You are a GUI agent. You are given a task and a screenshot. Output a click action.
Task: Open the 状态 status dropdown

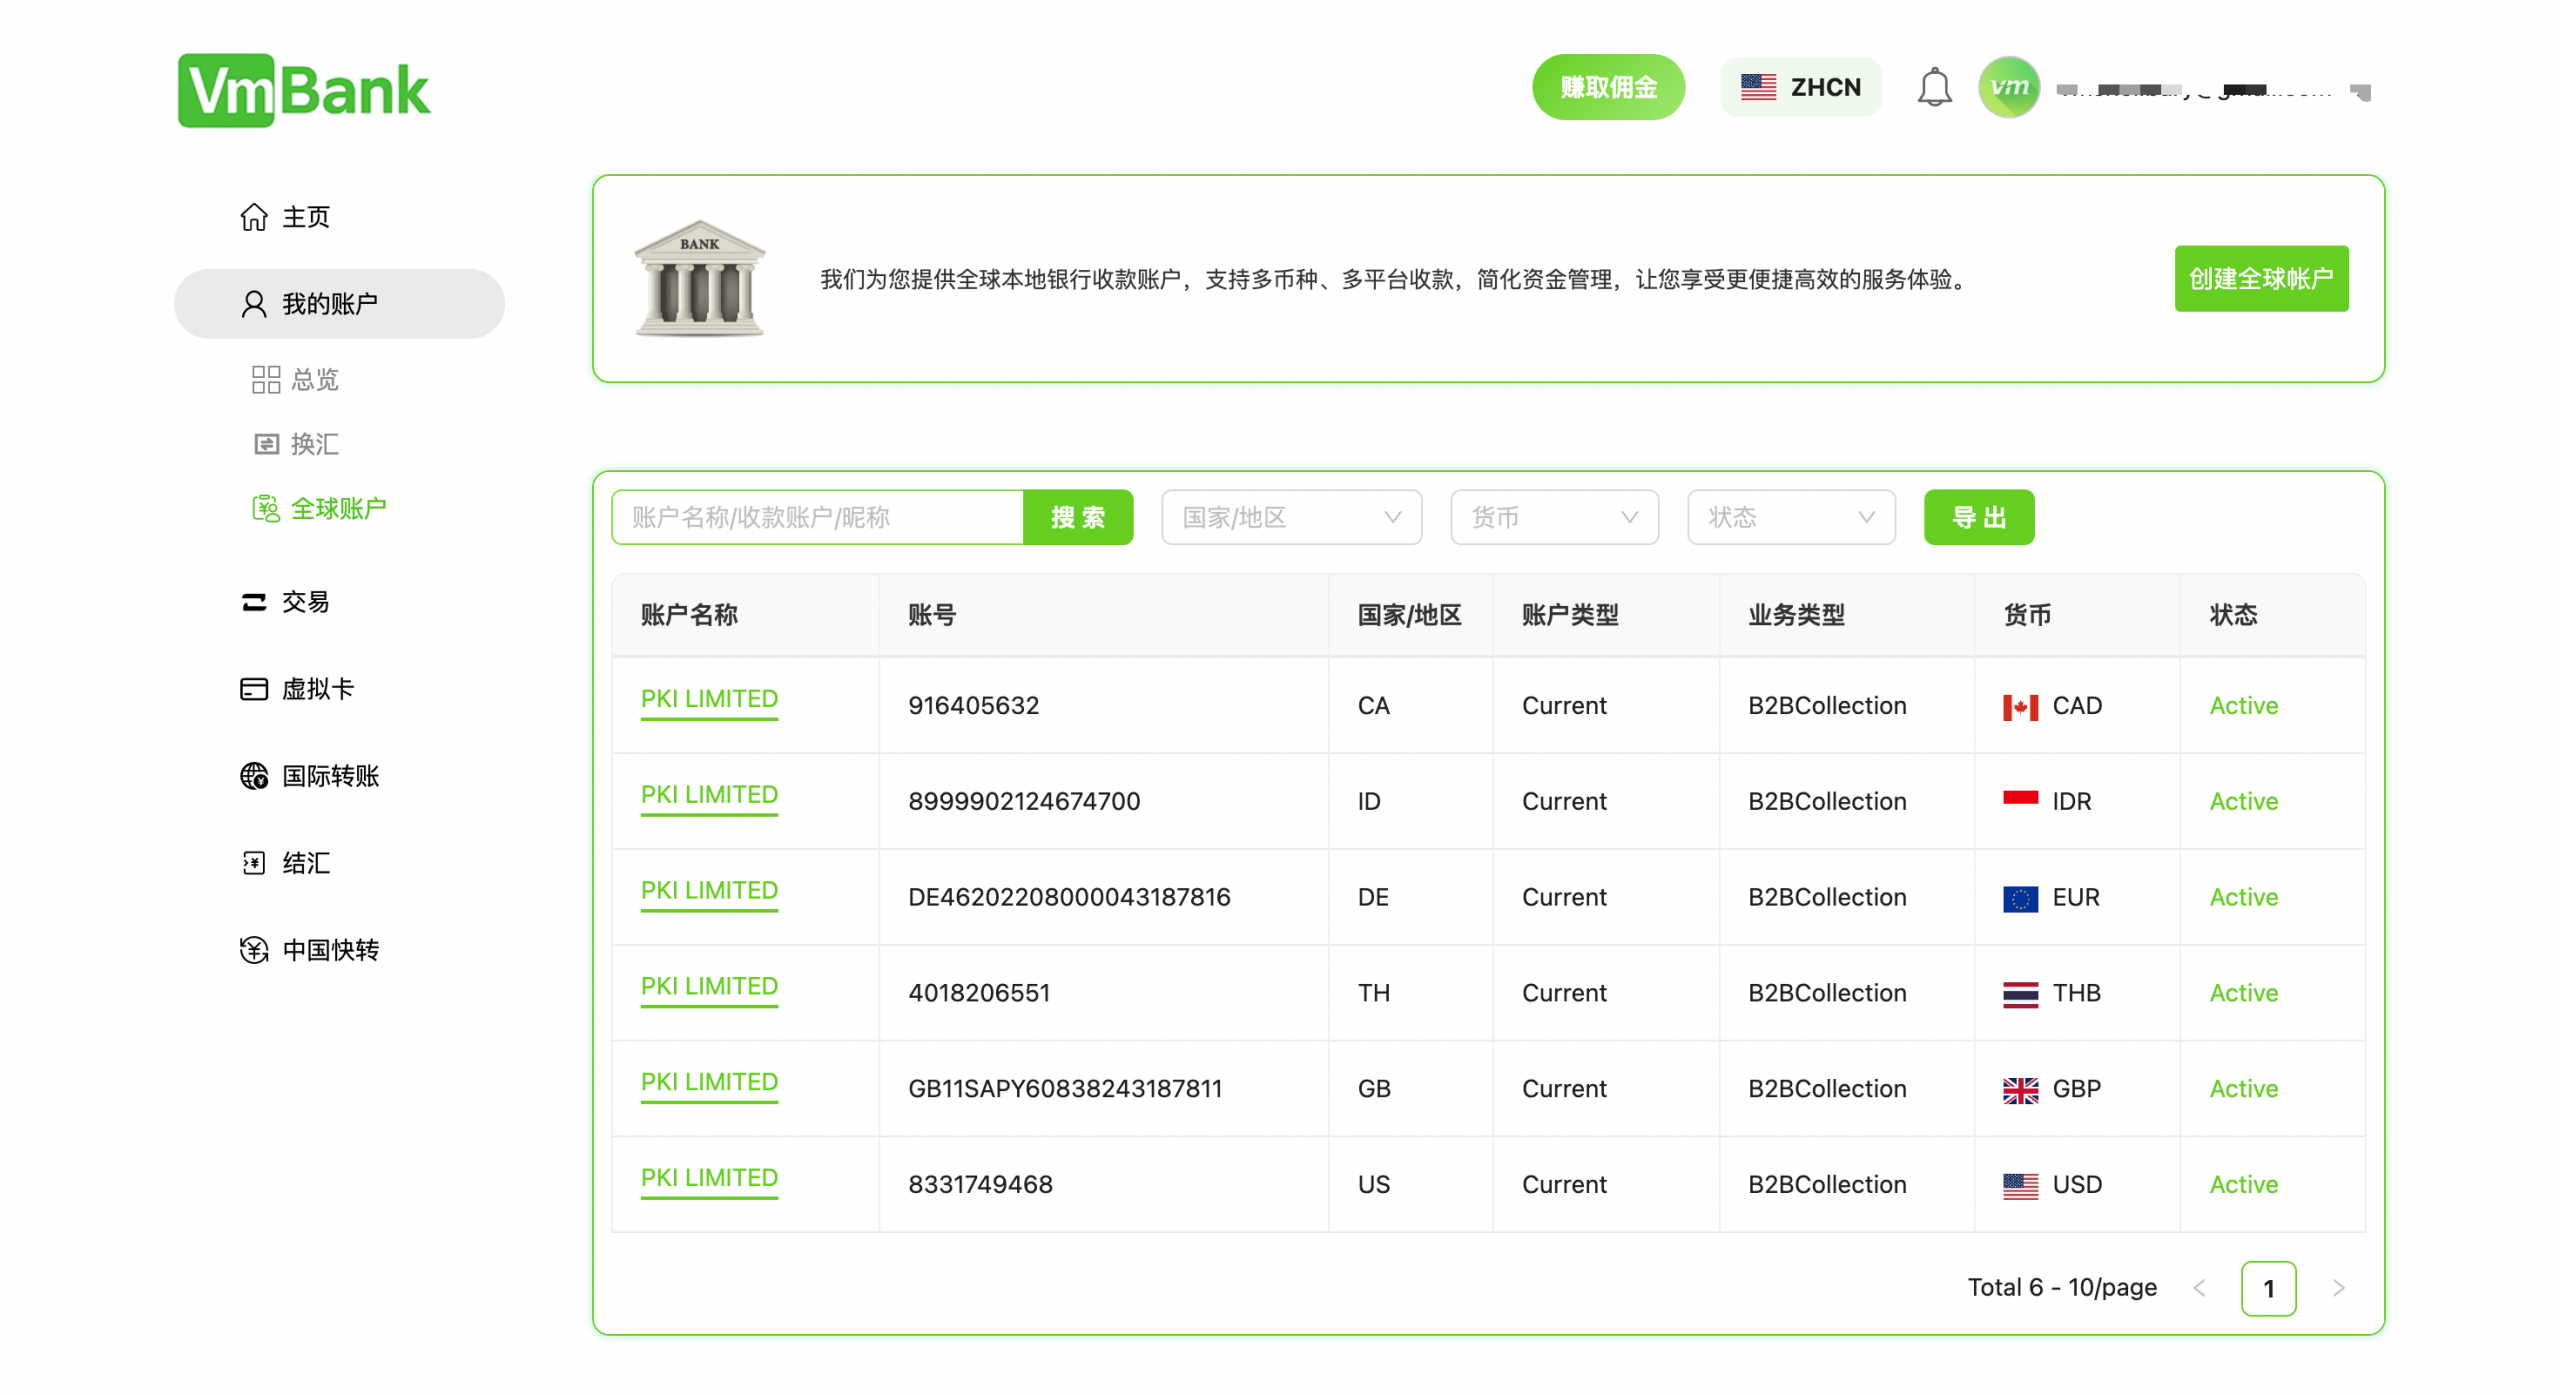1790,517
